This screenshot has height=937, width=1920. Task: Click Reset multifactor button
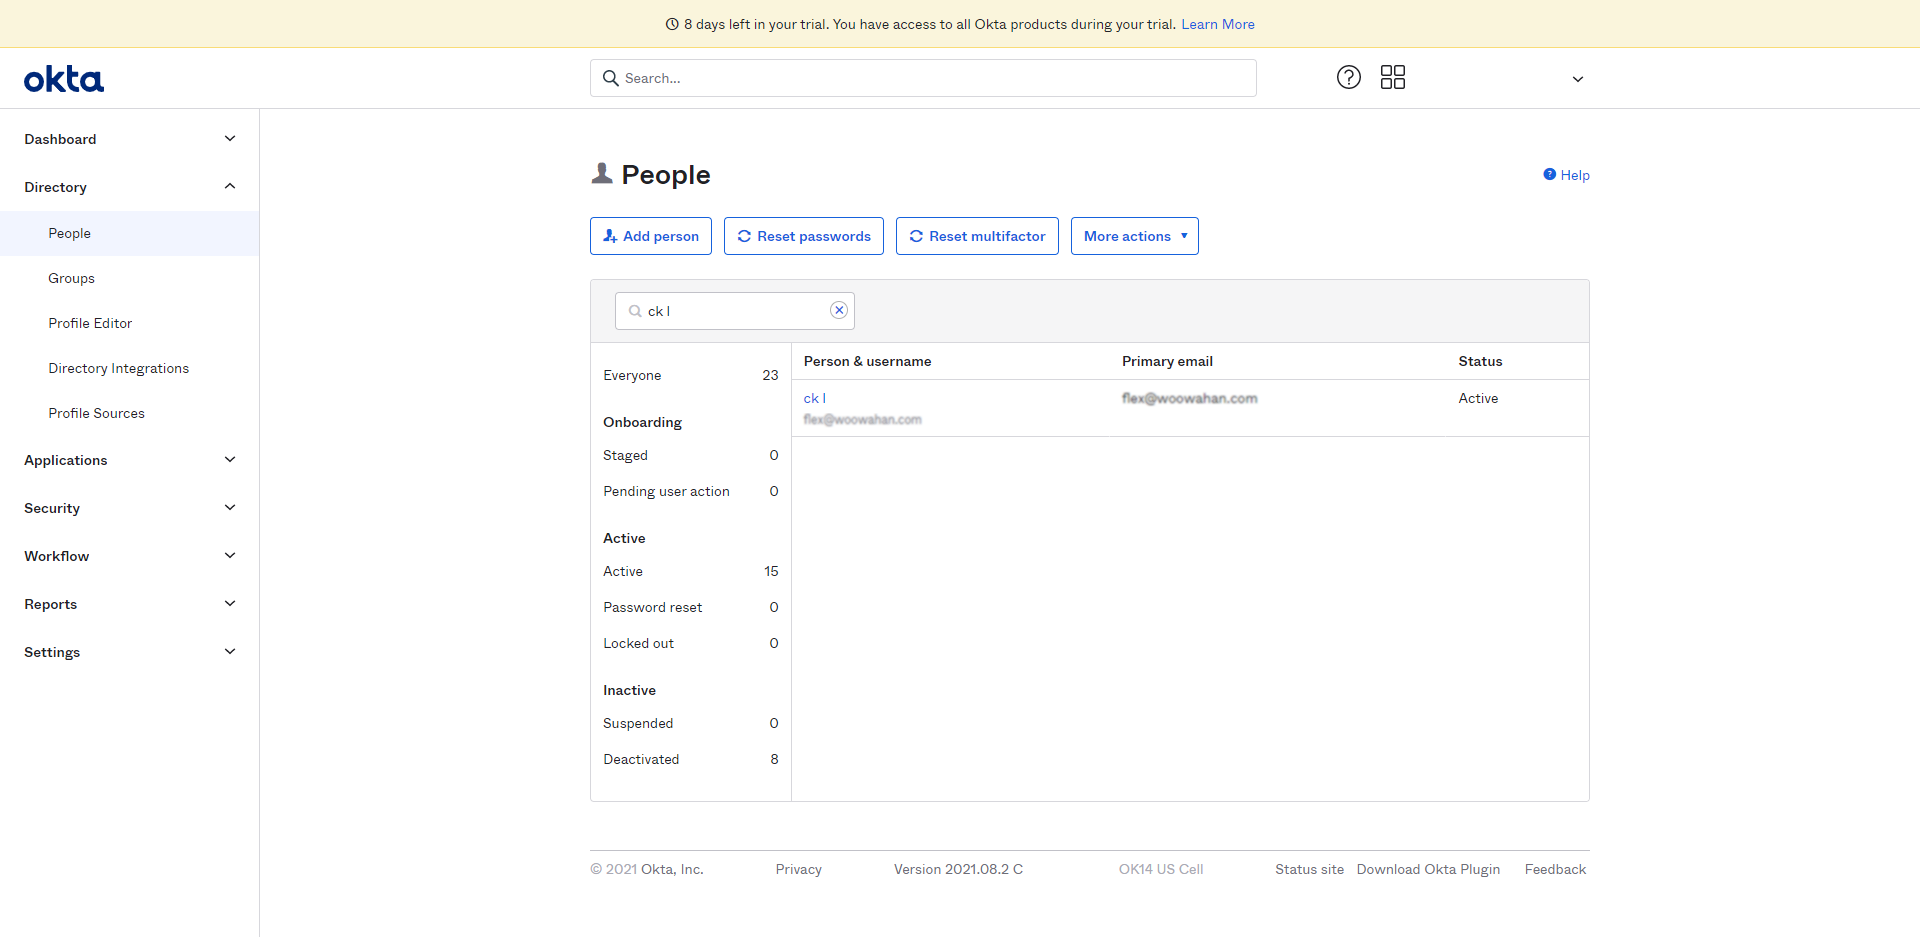pos(977,236)
